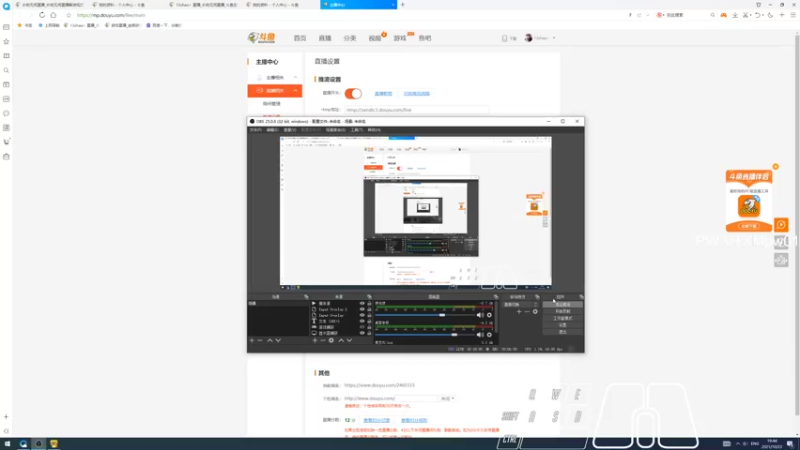The width and height of the screenshot is (800, 450).
Task: Turn off the Douyu live stream switch
Action: tap(353, 93)
